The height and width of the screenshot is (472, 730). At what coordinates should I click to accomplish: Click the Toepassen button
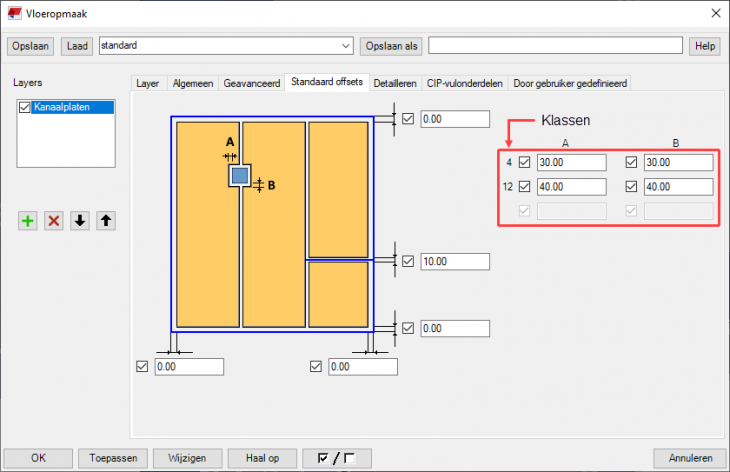[113, 458]
